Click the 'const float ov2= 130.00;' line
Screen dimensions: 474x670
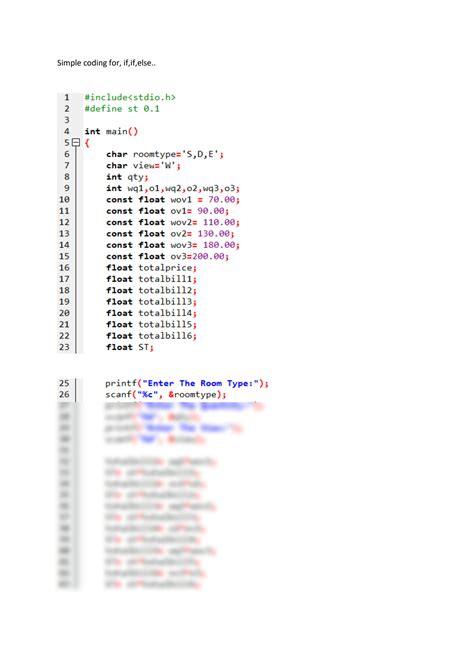click(170, 233)
